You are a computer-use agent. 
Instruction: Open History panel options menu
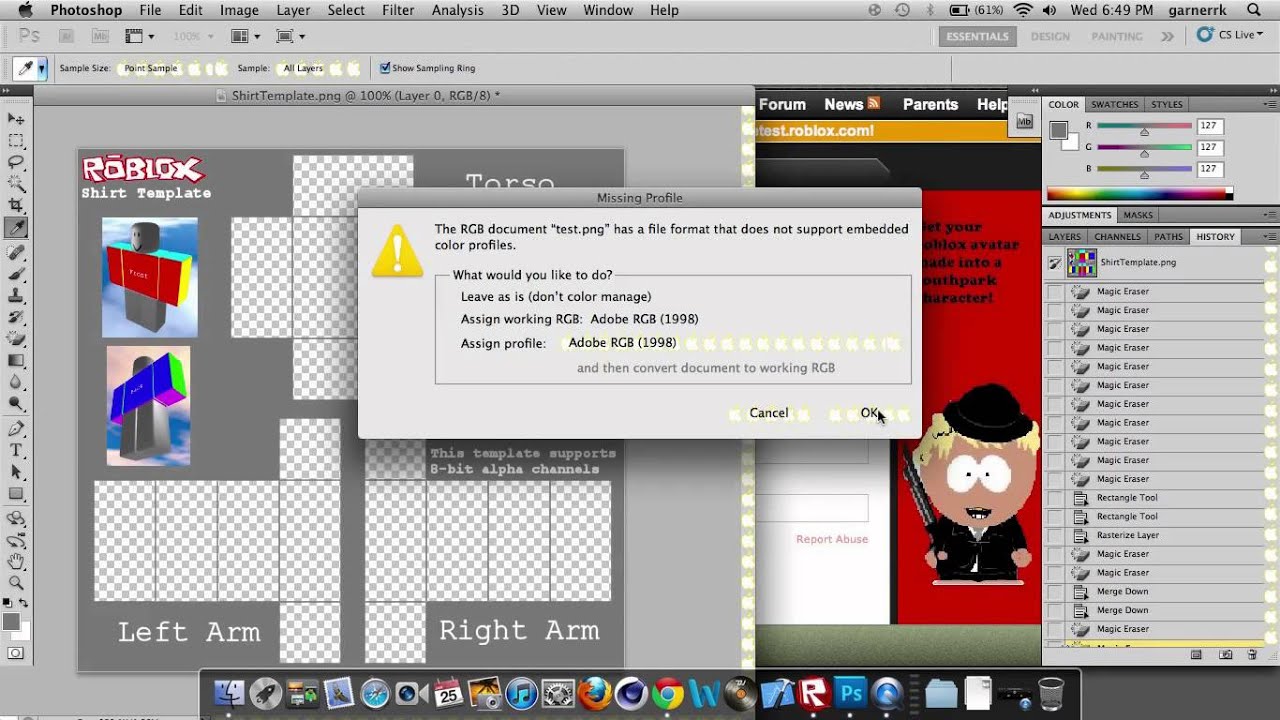(x=1270, y=236)
